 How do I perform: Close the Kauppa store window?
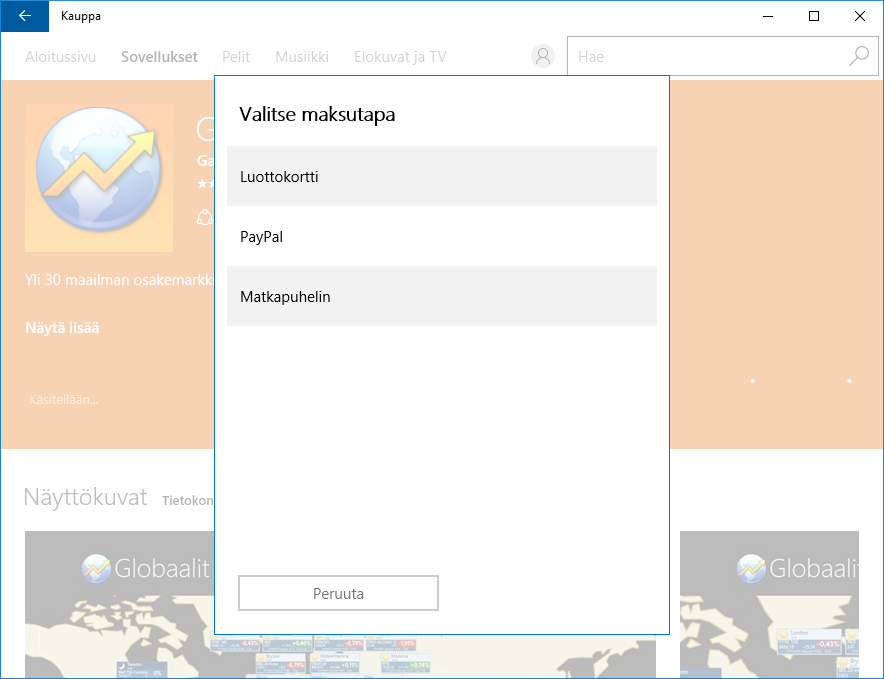860,16
